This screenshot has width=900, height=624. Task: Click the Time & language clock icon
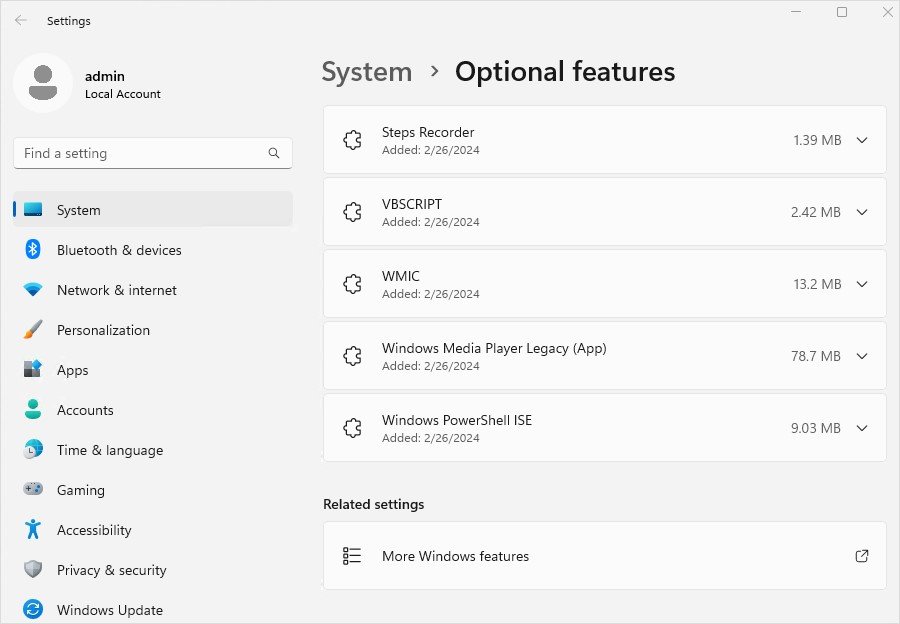(x=30, y=450)
